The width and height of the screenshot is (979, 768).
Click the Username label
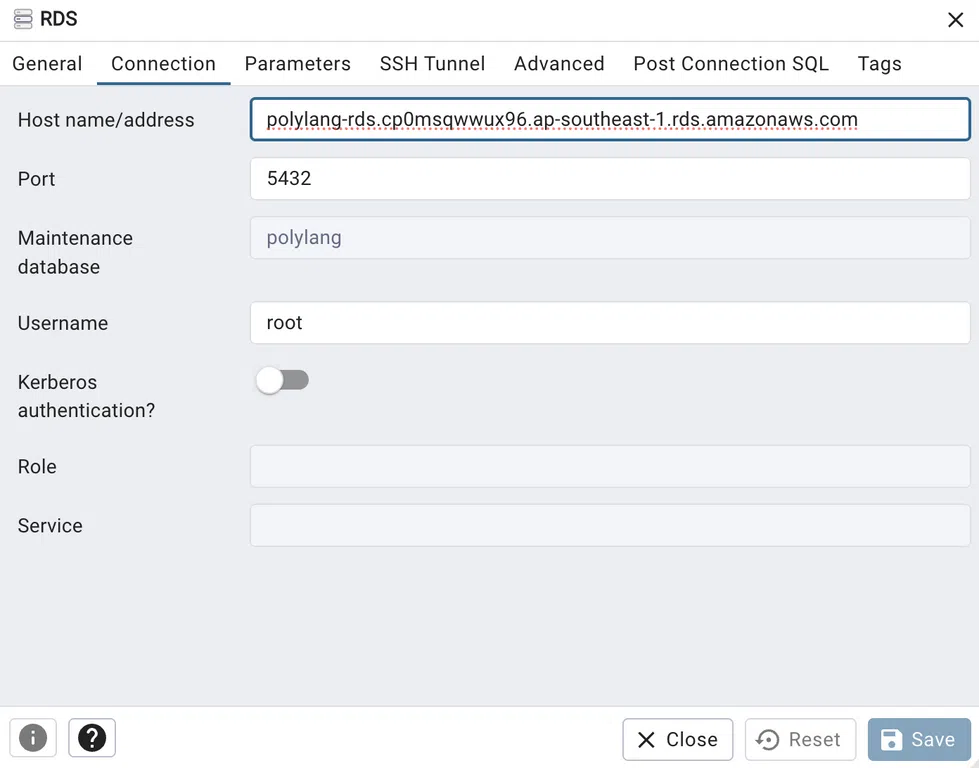point(62,323)
